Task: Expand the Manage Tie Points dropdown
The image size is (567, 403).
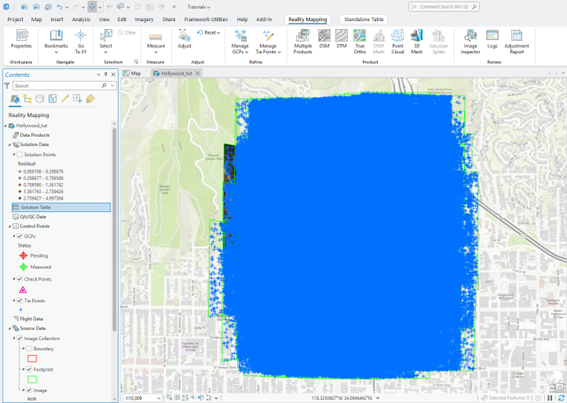Action: pyautogui.click(x=268, y=42)
